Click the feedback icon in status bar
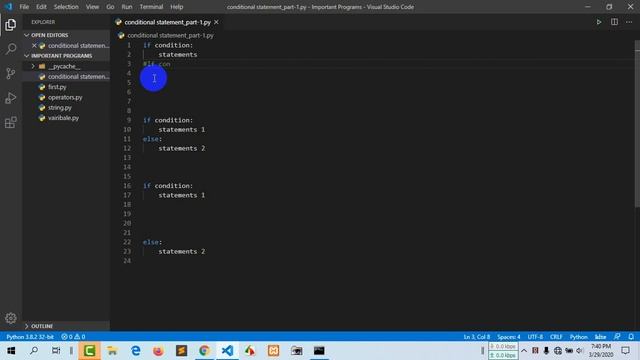640x360 pixels. pyautogui.click(x=617, y=337)
